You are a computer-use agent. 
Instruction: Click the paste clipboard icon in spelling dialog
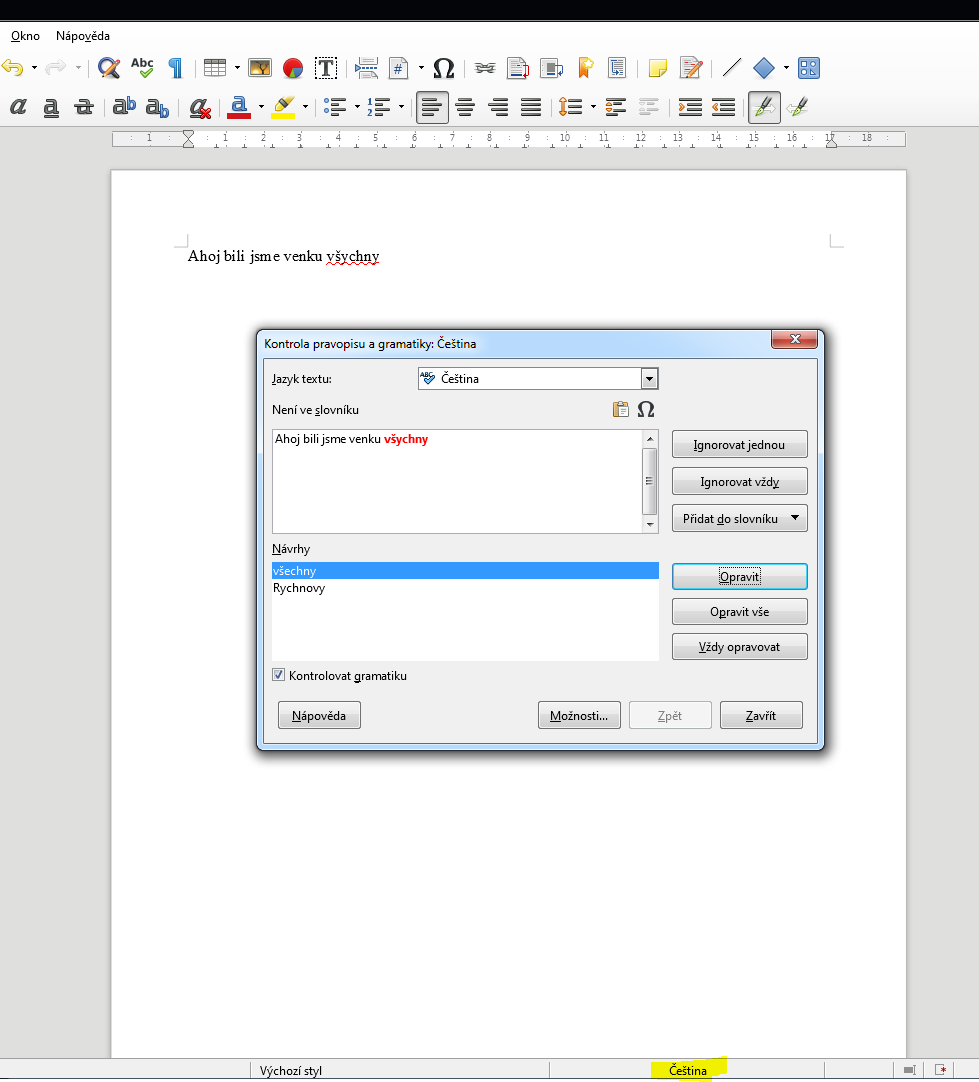[621, 409]
